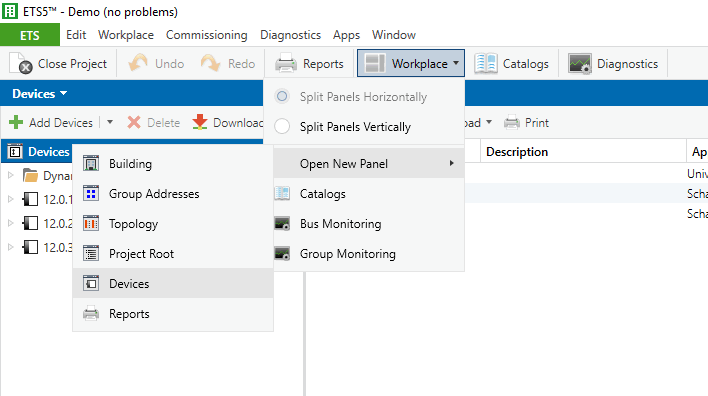Viewport: 708px width, 396px height.
Task: Select the 12.0.2 tree row label
Action: 58,223
